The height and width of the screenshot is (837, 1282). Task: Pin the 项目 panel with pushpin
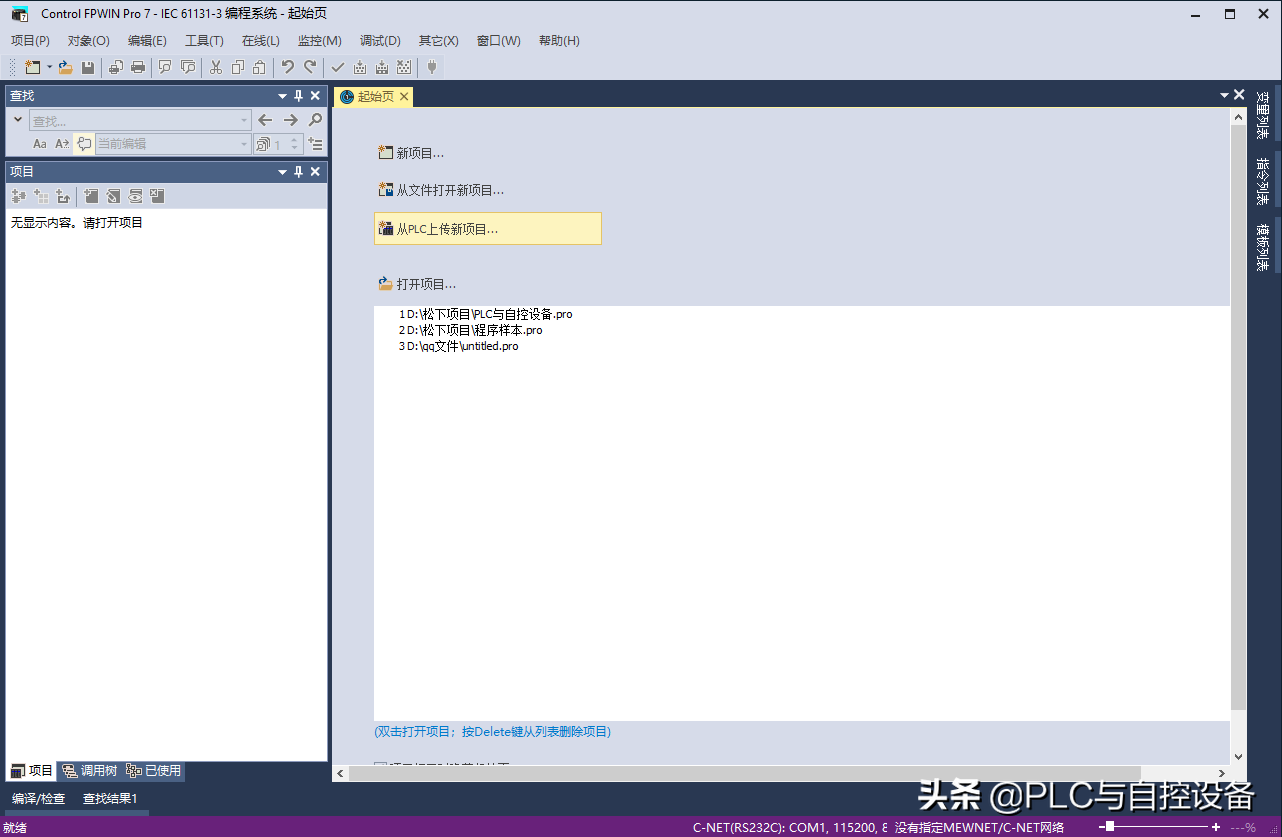pyautogui.click(x=298, y=172)
